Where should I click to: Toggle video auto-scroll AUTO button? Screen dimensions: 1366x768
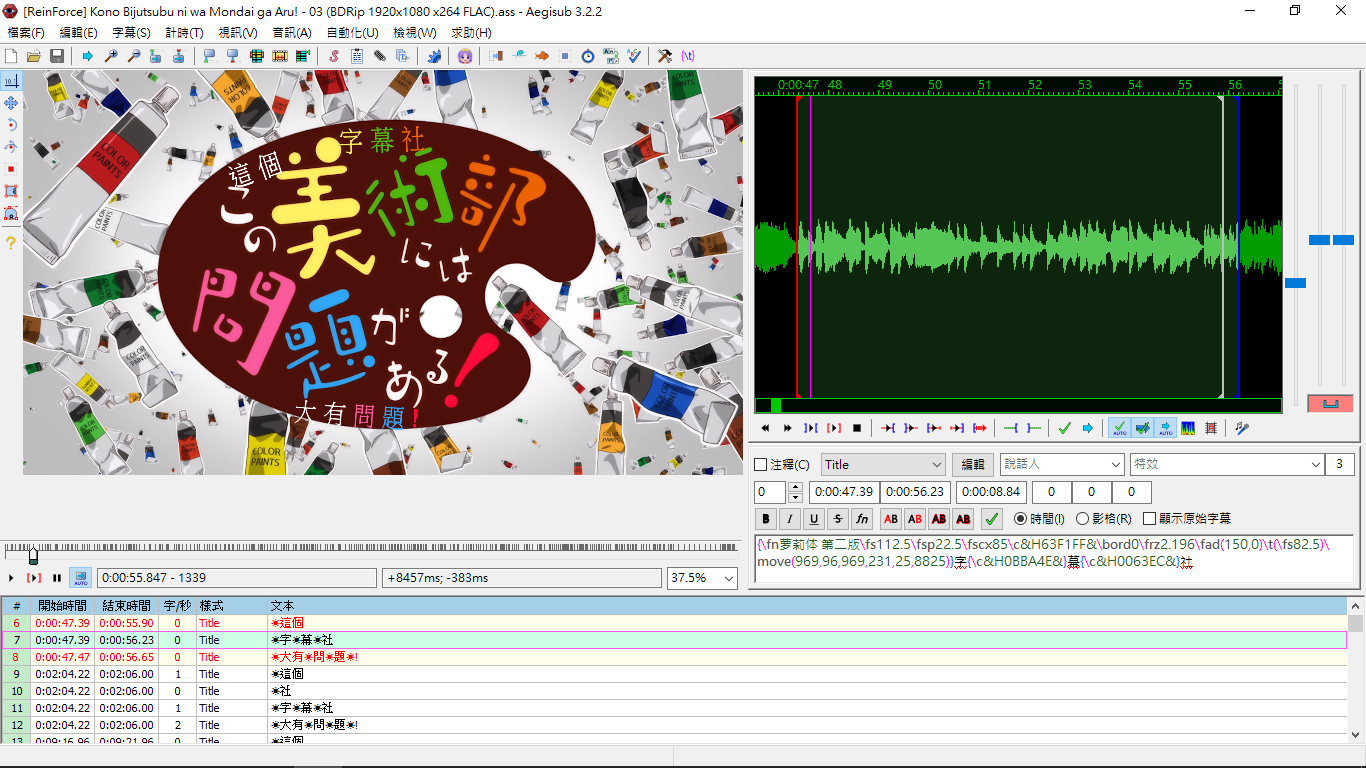tap(81, 578)
